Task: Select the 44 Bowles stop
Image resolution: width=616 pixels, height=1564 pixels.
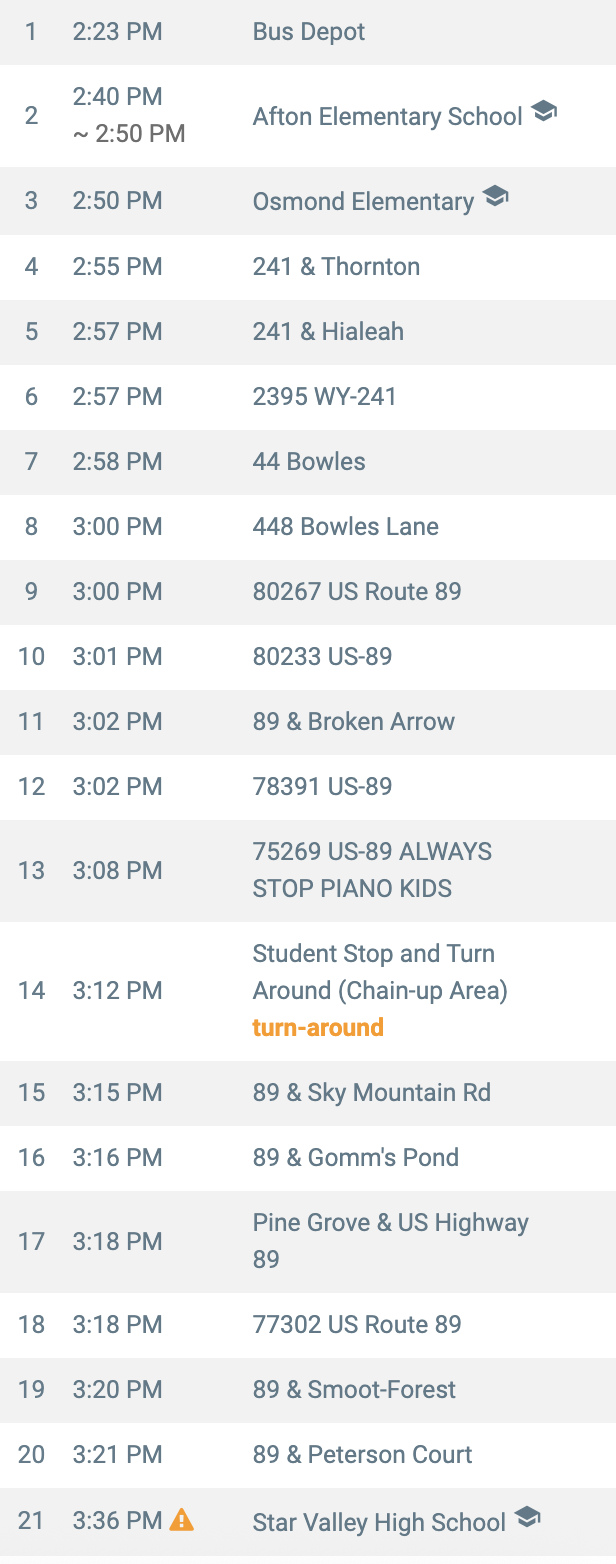Action: pos(309,462)
